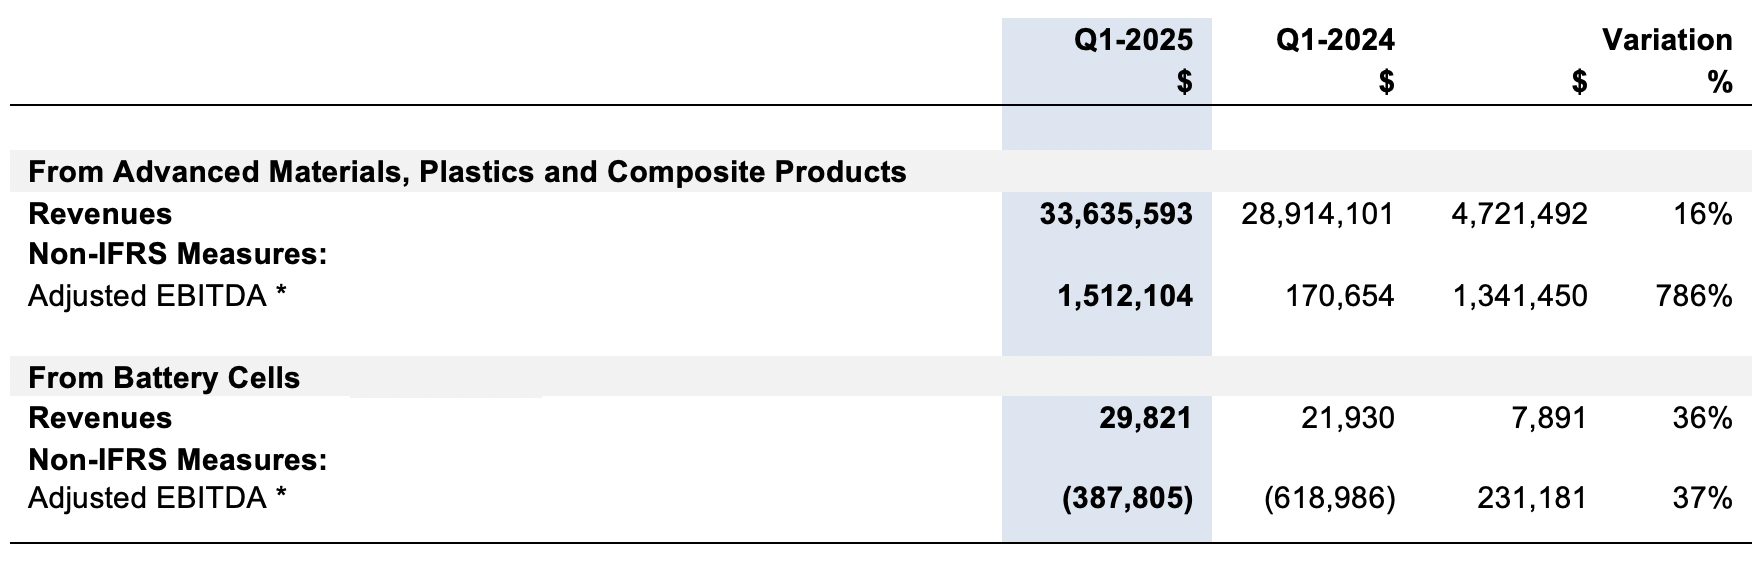Select the Q1-2025 column header

click(x=1133, y=40)
